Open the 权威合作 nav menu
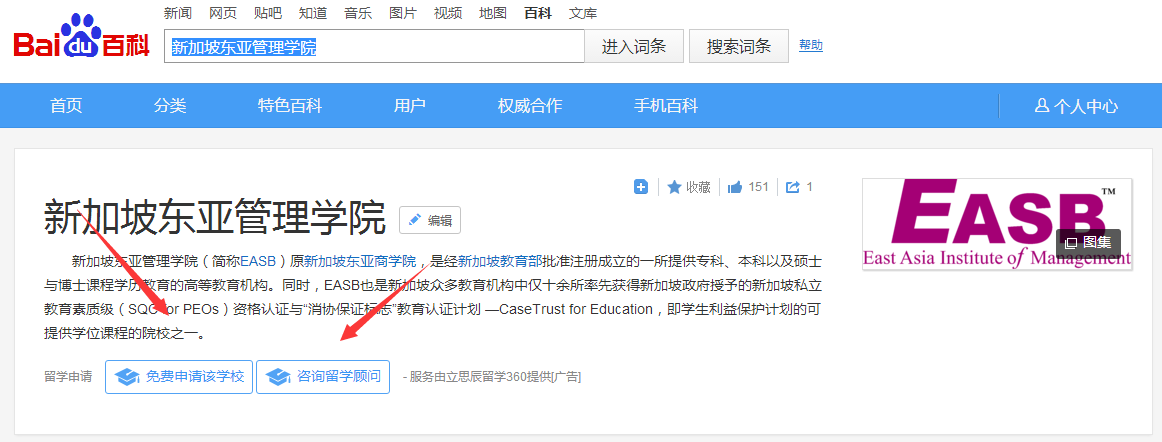This screenshot has height=442, width=1162. click(x=530, y=105)
